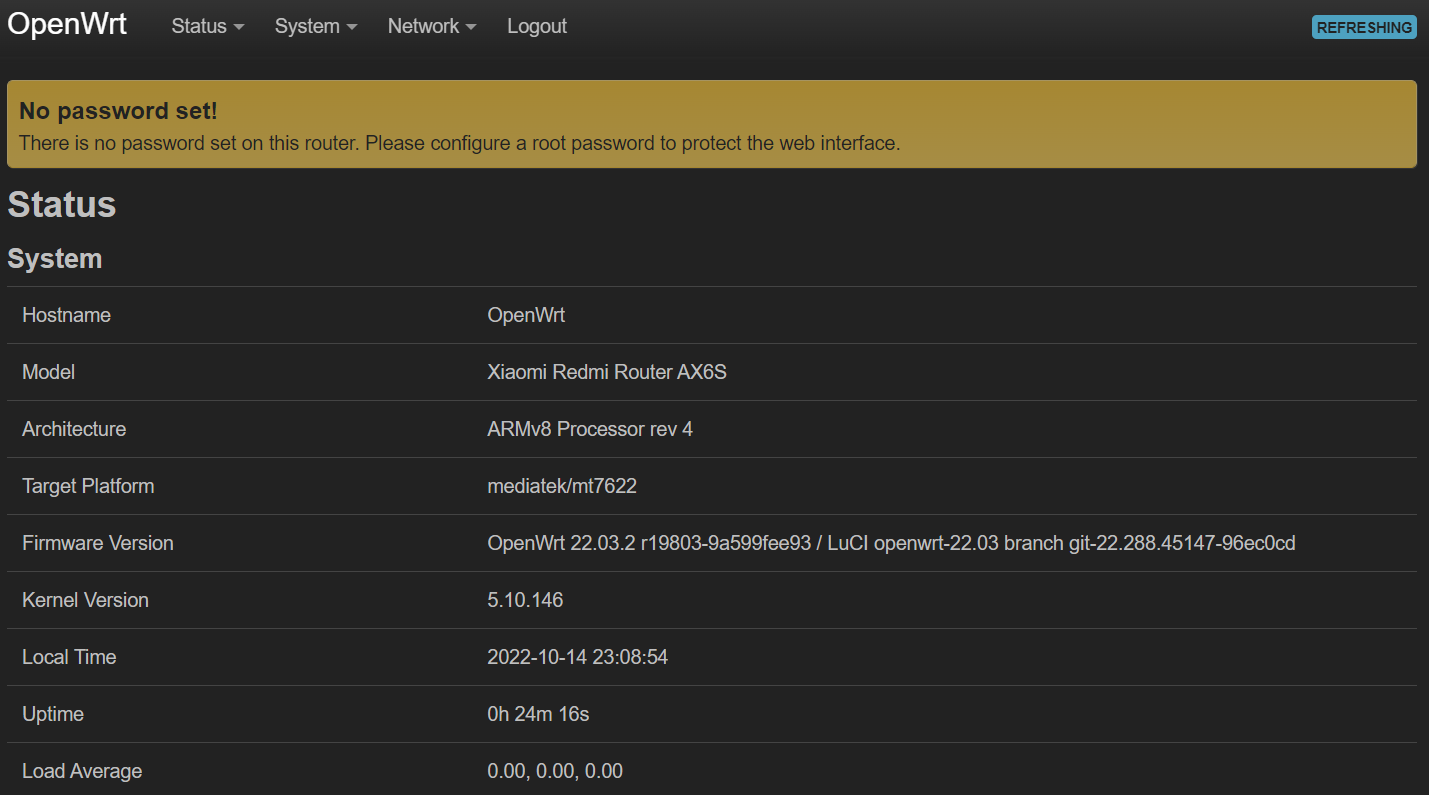Viewport: 1429px width, 795px height.
Task: Click the Uptime row label
Action: coord(53,714)
